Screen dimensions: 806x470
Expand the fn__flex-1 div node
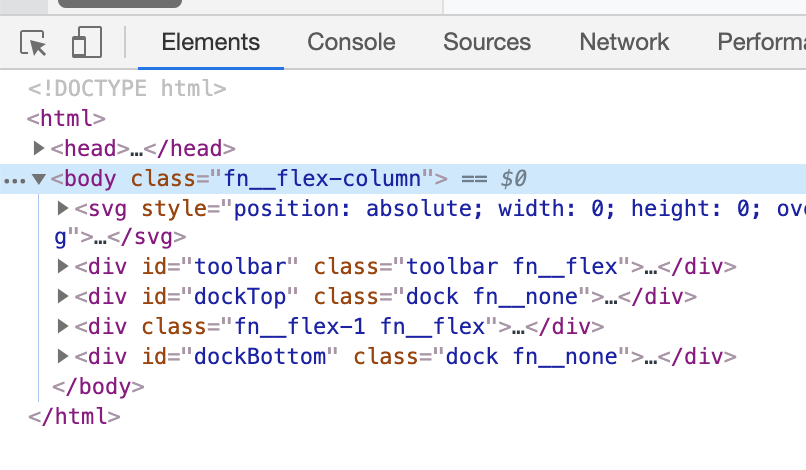click(x=64, y=326)
